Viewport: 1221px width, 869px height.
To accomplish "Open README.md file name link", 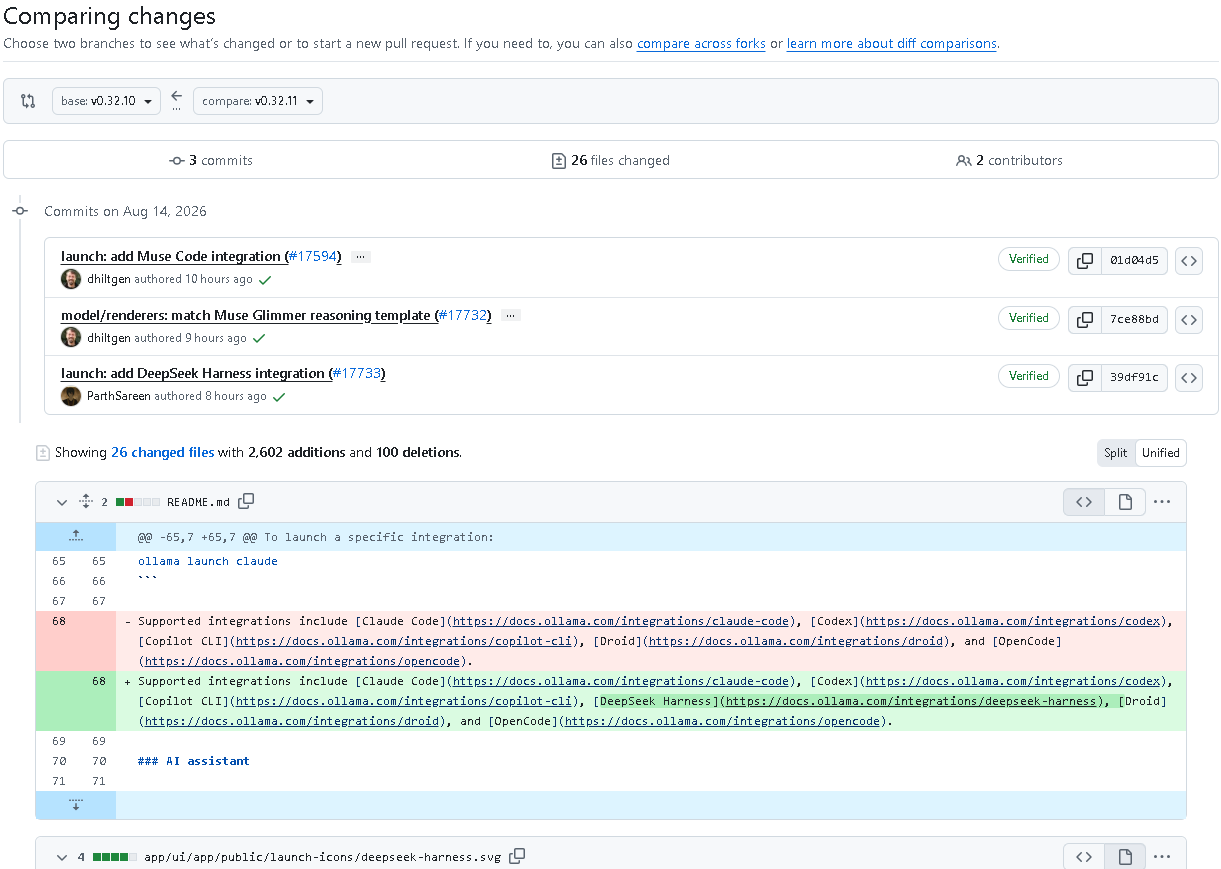I will point(198,502).
